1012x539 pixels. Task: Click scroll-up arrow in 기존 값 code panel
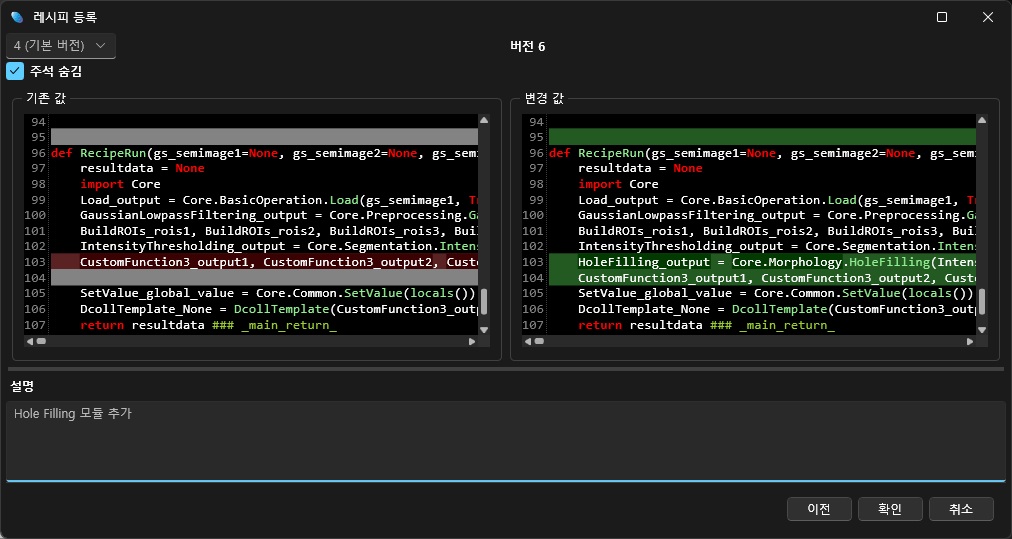[484, 120]
